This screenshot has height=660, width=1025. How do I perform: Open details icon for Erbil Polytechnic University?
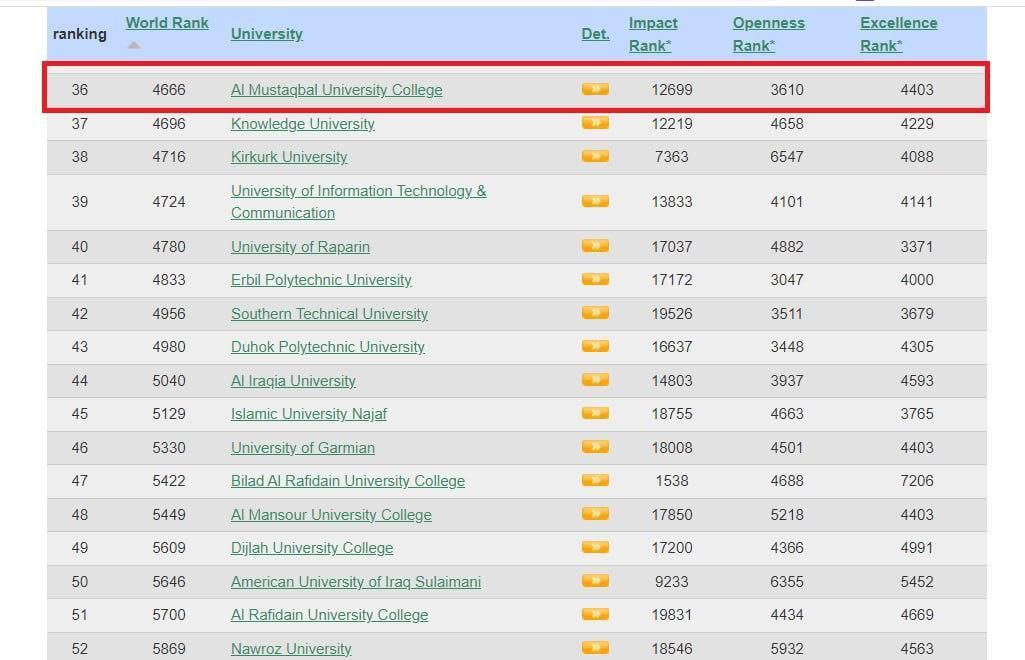point(595,279)
